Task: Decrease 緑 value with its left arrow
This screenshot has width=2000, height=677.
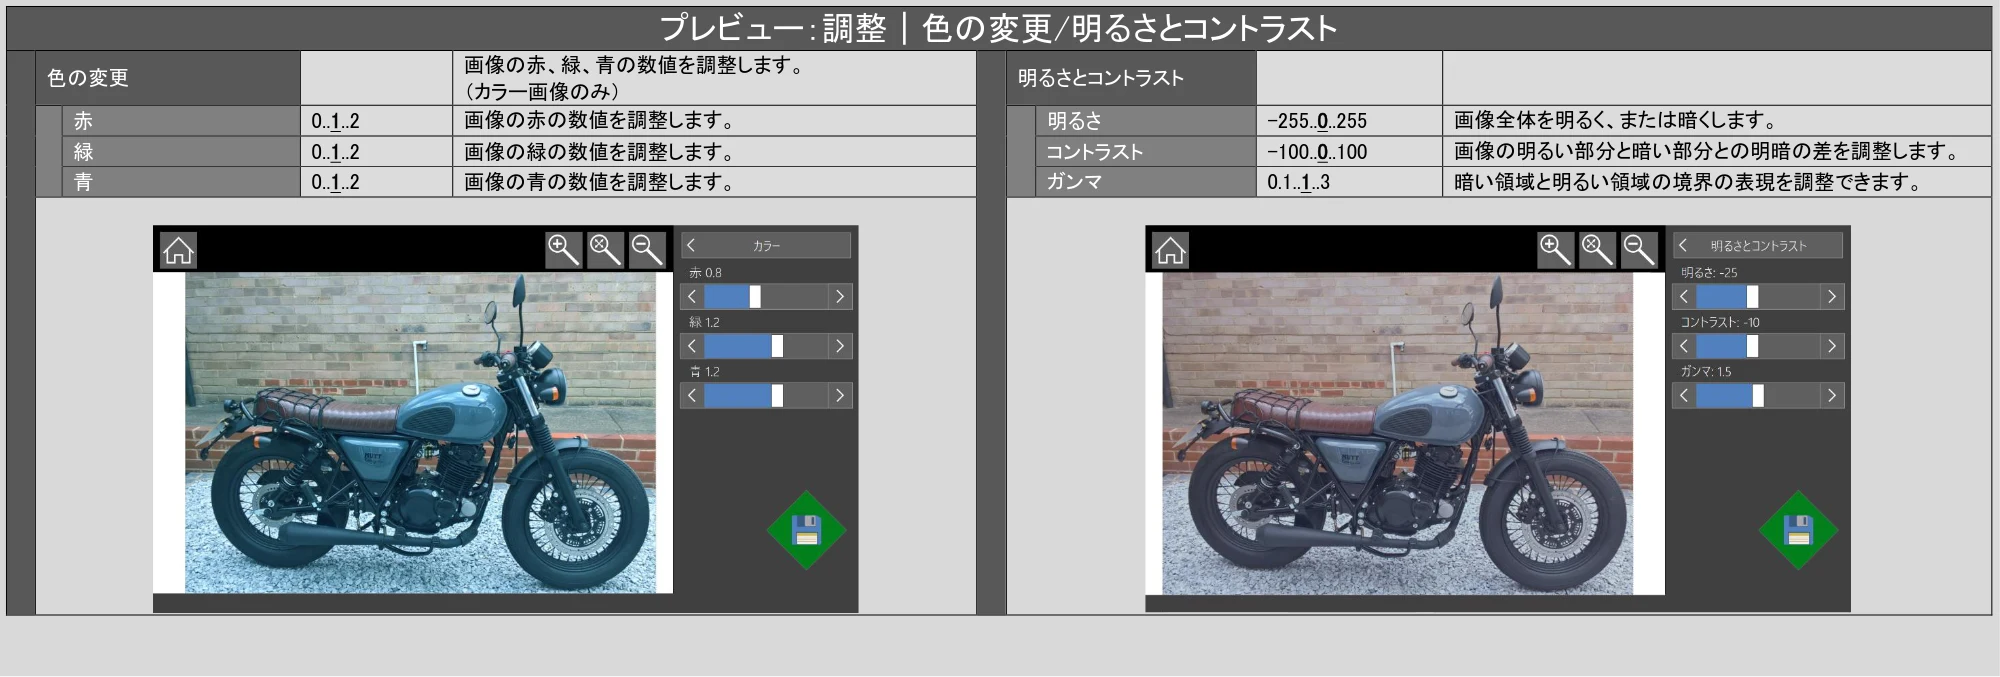Action: [x=692, y=346]
